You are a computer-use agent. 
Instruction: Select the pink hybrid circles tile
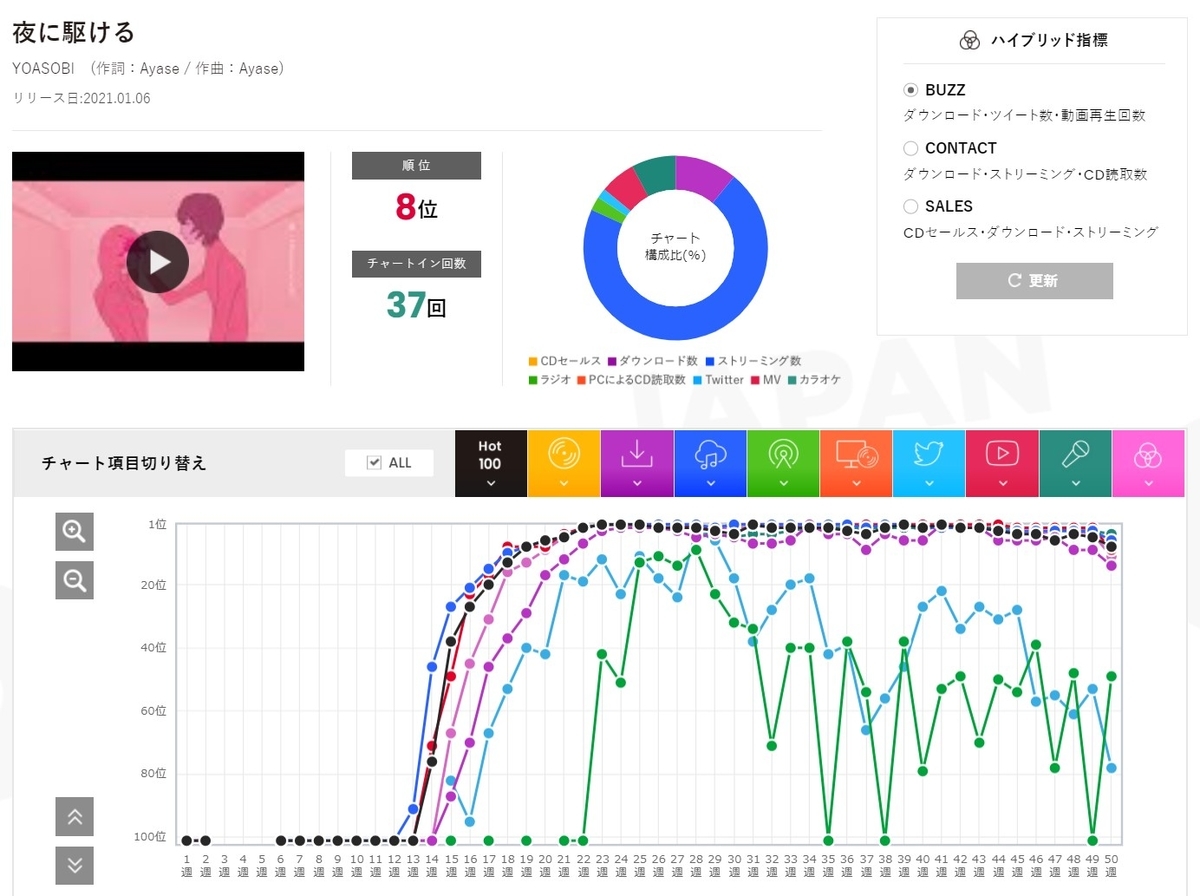tap(1148, 464)
